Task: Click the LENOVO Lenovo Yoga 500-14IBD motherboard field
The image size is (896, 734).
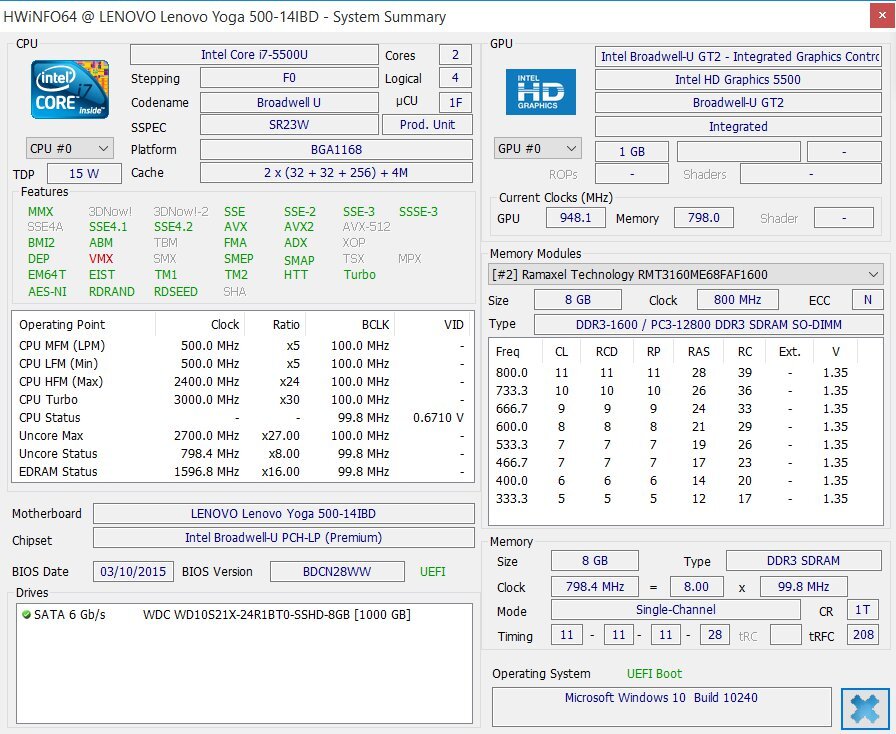Action: tap(282, 513)
